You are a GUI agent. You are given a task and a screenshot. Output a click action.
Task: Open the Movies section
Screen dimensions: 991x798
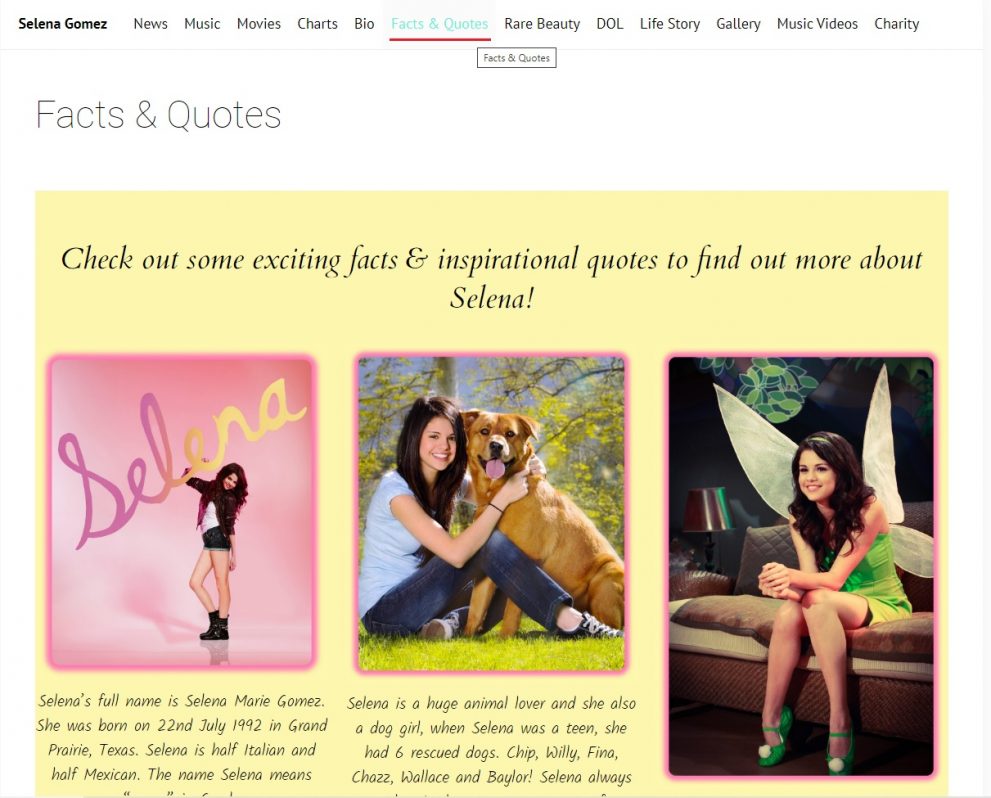click(x=258, y=24)
